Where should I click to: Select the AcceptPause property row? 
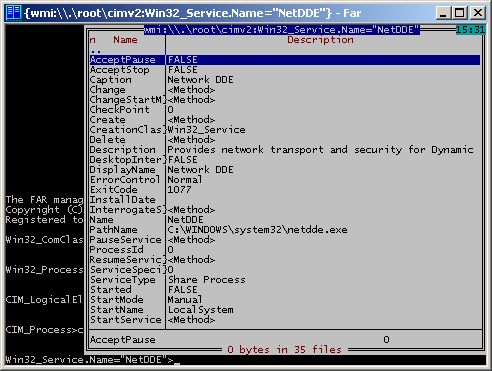tap(285, 60)
